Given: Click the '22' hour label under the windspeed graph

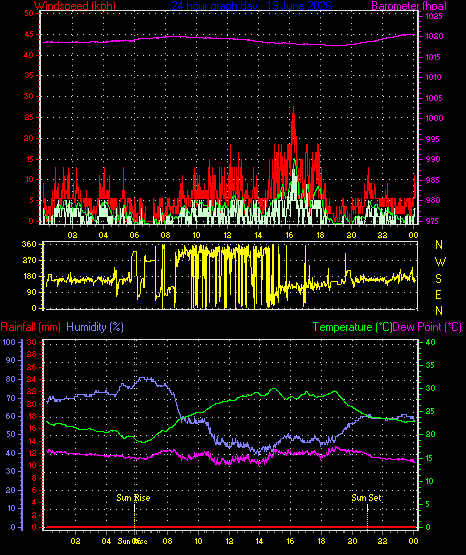Looking at the screenshot, I should point(382,235).
